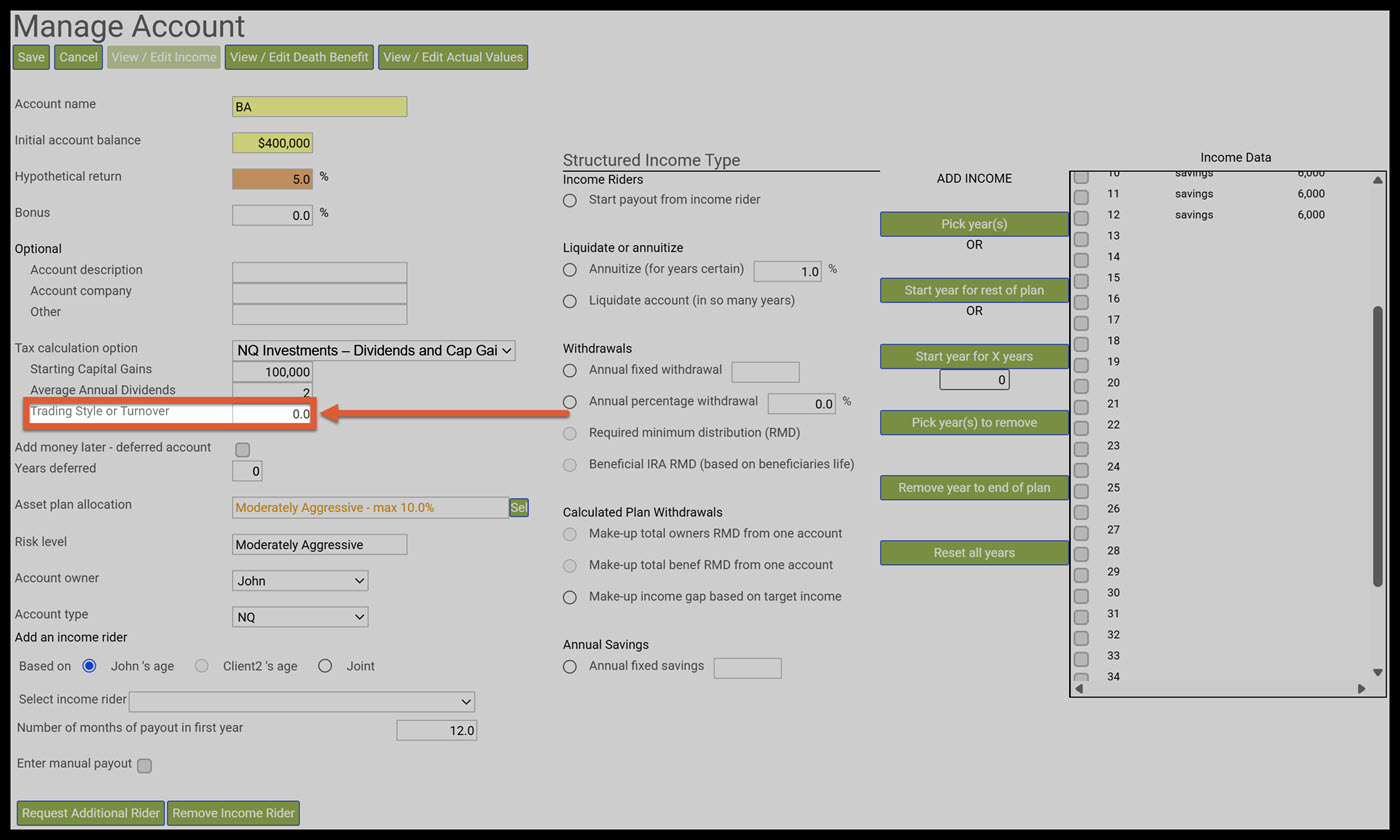Viewport: 1400px width, 840px height.
Task: Click the Other optional field
Action: tap(319, 314)
